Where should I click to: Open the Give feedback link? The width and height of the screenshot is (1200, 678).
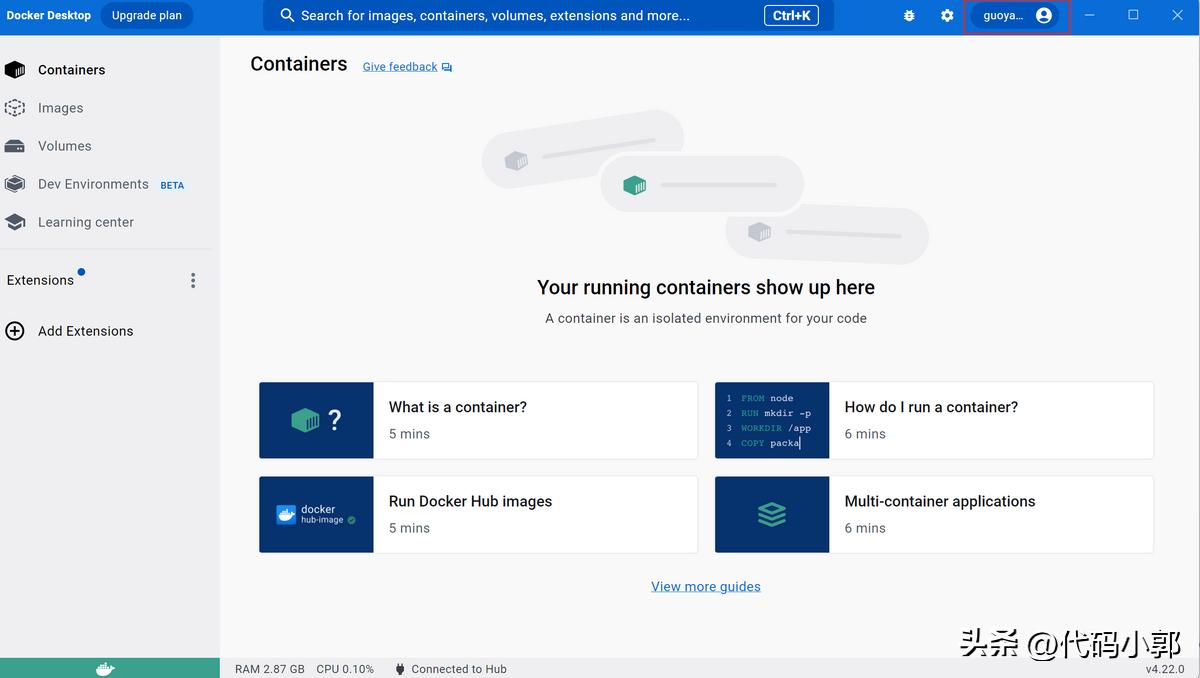[400, 66]
